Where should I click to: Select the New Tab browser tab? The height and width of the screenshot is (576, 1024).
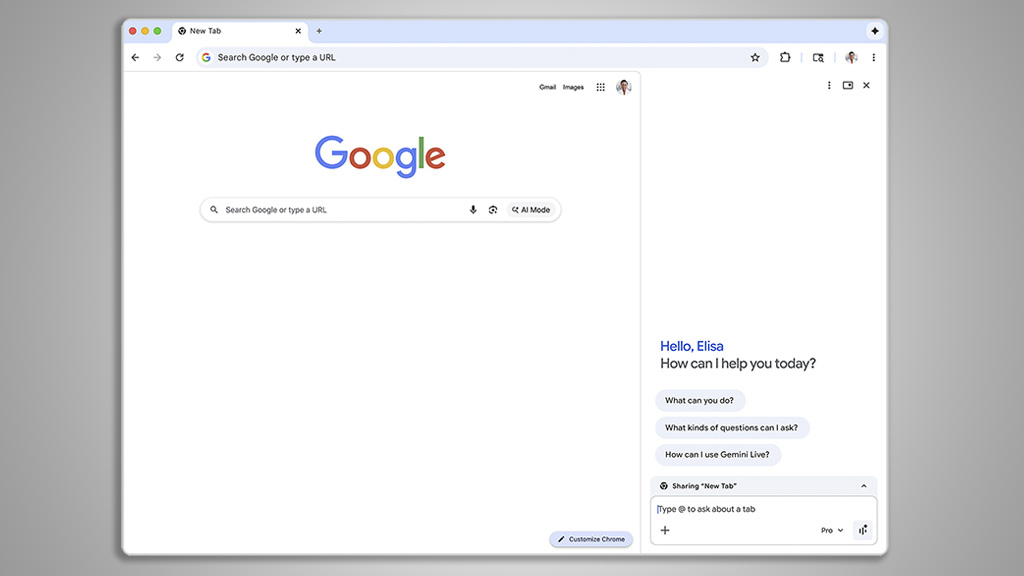[x=230, y=31]
